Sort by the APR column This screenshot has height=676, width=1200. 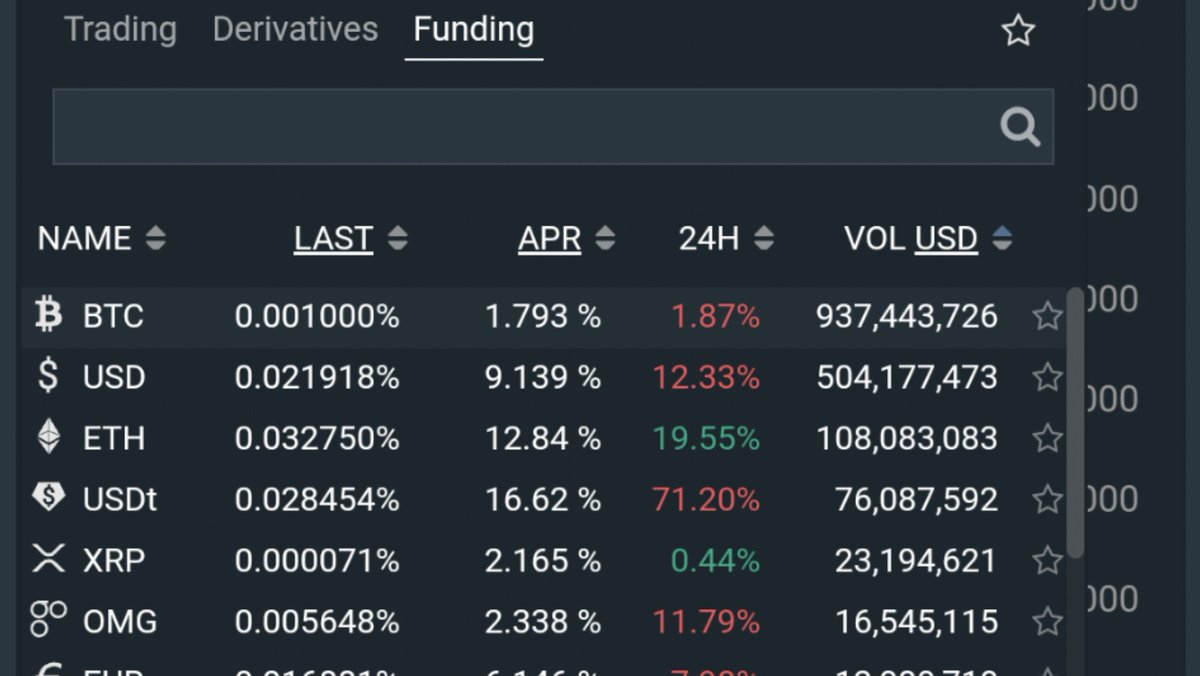(x=566, y=238)
